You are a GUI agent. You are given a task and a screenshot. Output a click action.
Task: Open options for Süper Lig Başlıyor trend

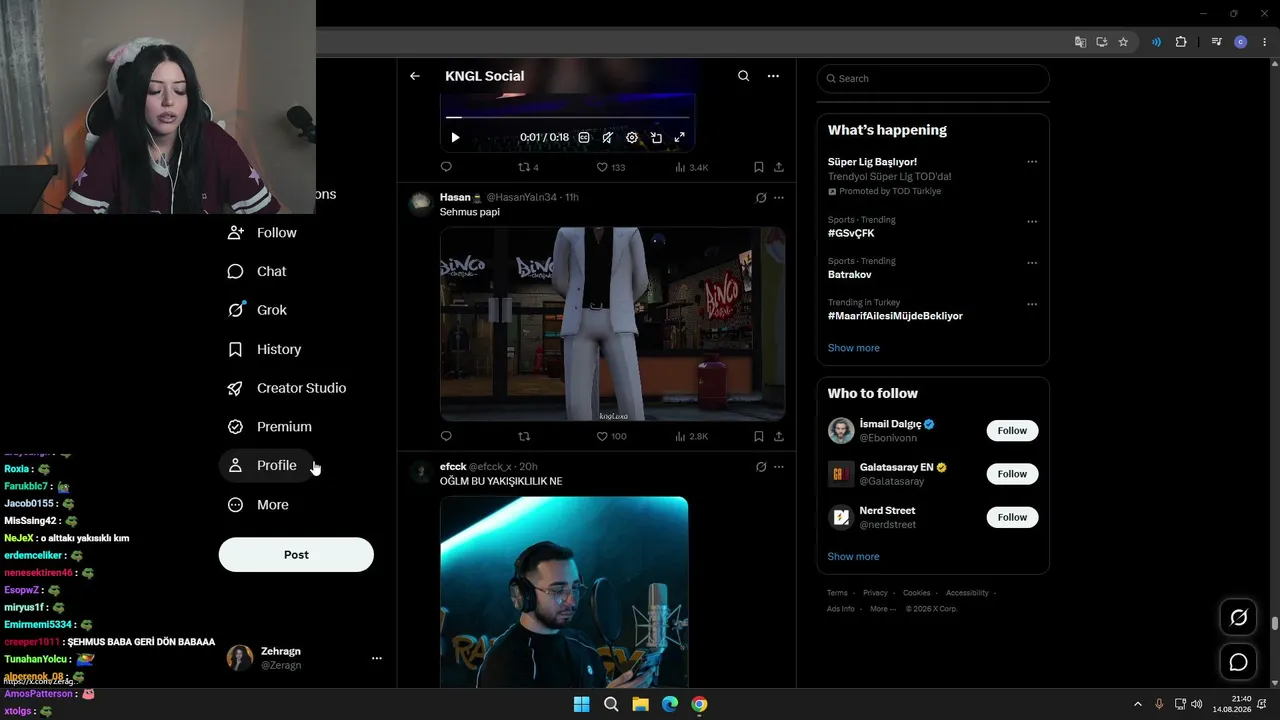point(1032,162)
